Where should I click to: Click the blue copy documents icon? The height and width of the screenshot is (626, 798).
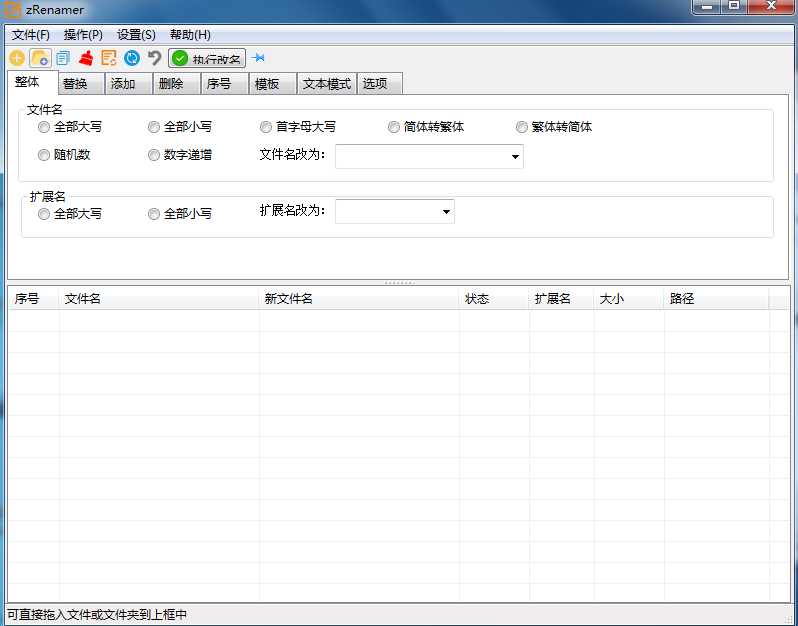(x=63, y=58)
